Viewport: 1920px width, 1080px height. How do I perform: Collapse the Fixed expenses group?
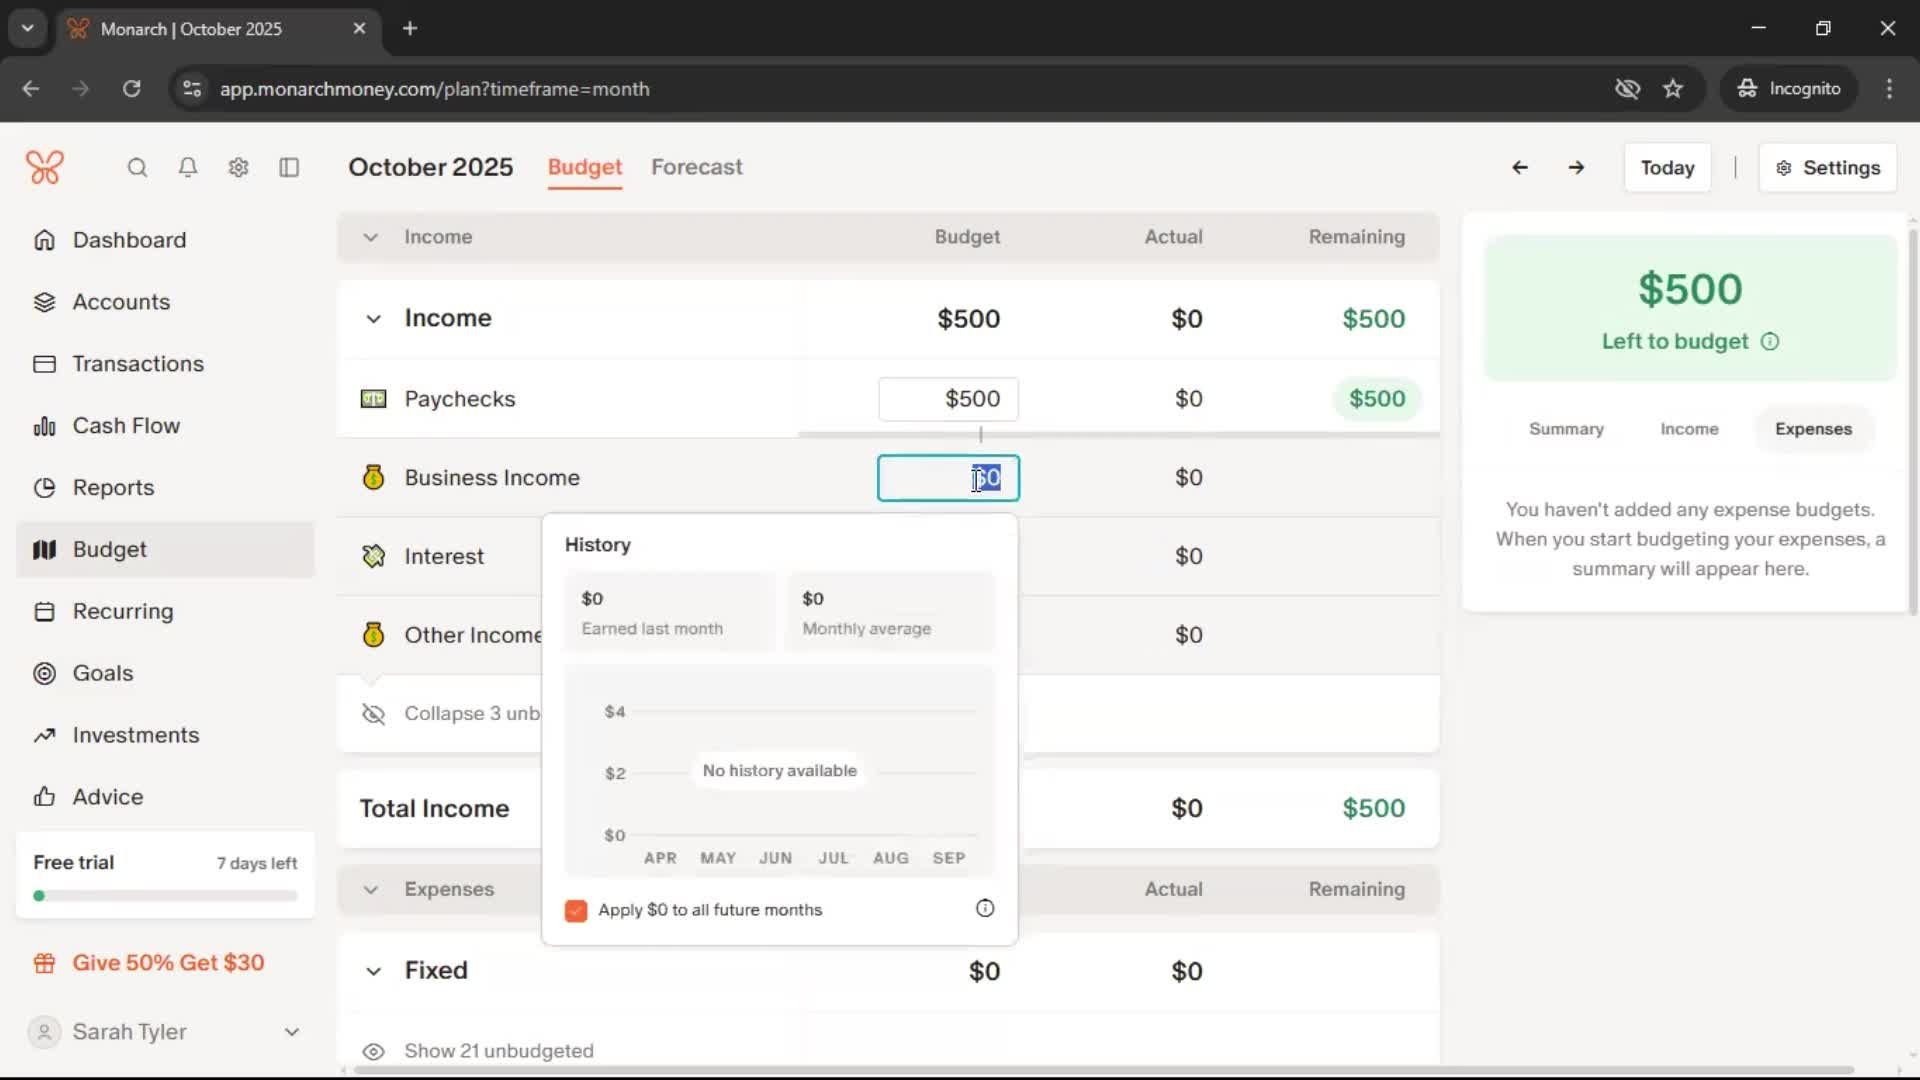click(373, 971)
